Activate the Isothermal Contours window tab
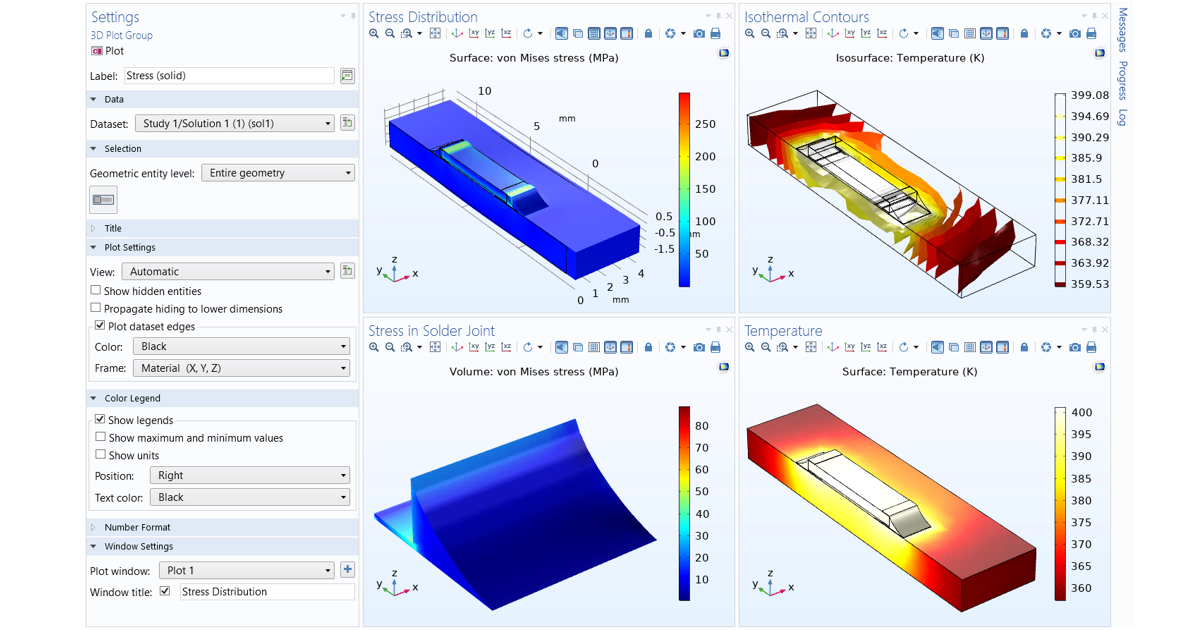The width and height of the screenshot is (1200, 630). (806, 17)
